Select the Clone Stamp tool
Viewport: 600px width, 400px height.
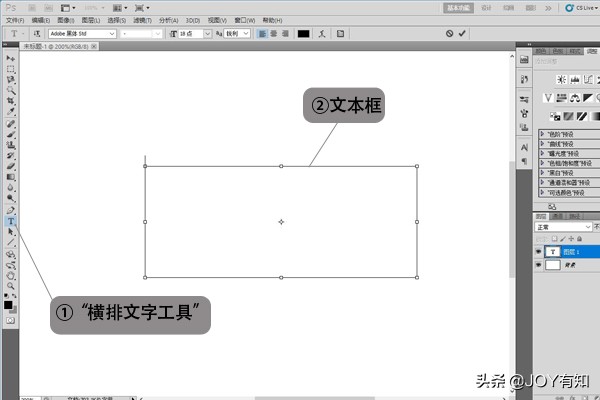(10, 145)
